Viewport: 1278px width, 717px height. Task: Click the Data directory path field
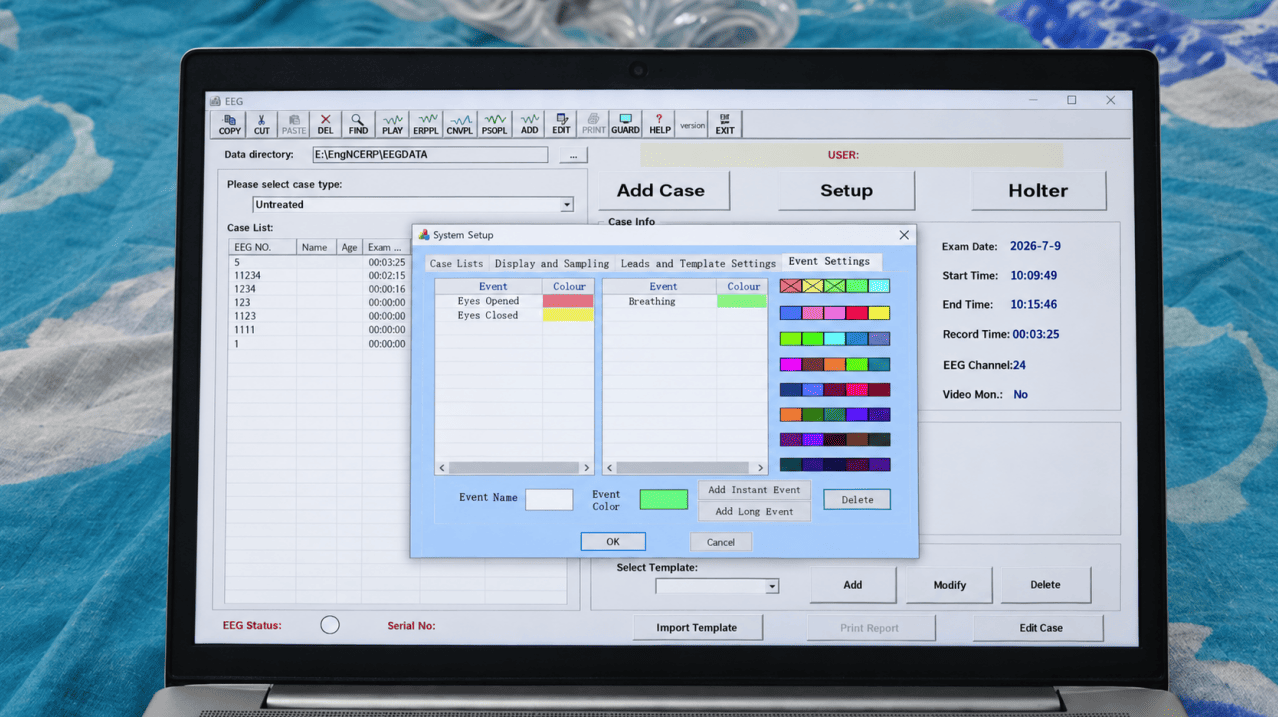click(430, 155)
